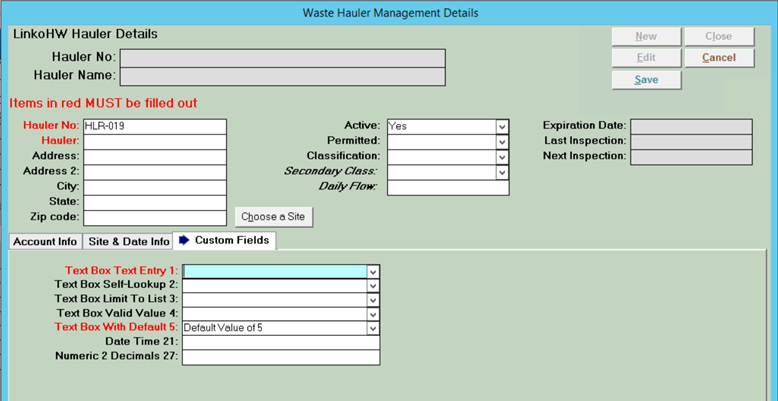Open Text Box With Default 5 dropdown
The image size is (778, 401).
[373, 328]
